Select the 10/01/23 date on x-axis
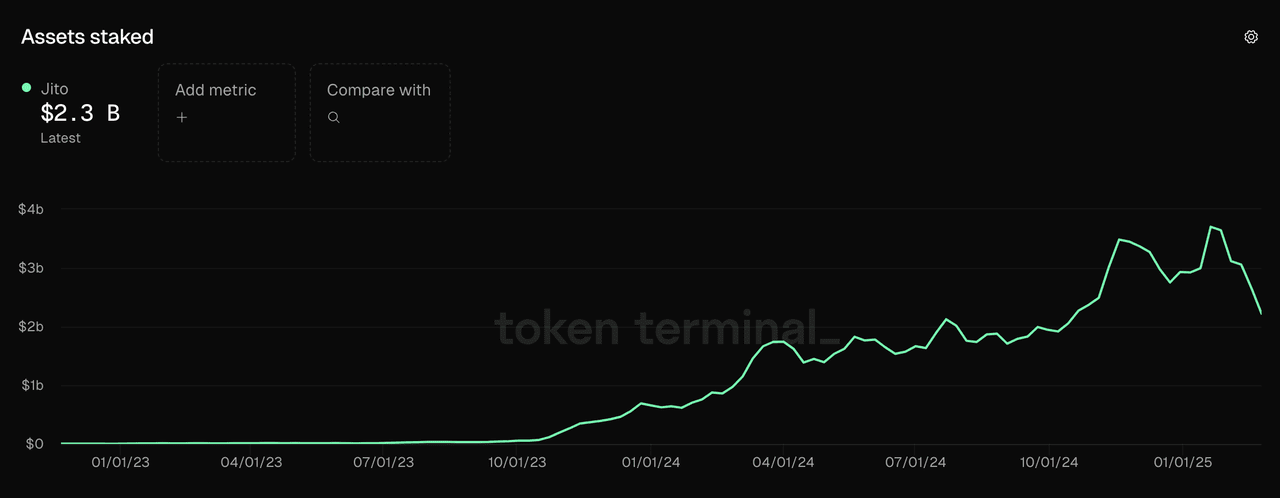The height and width of the screenshot is (498, 1280). point(518,463)
